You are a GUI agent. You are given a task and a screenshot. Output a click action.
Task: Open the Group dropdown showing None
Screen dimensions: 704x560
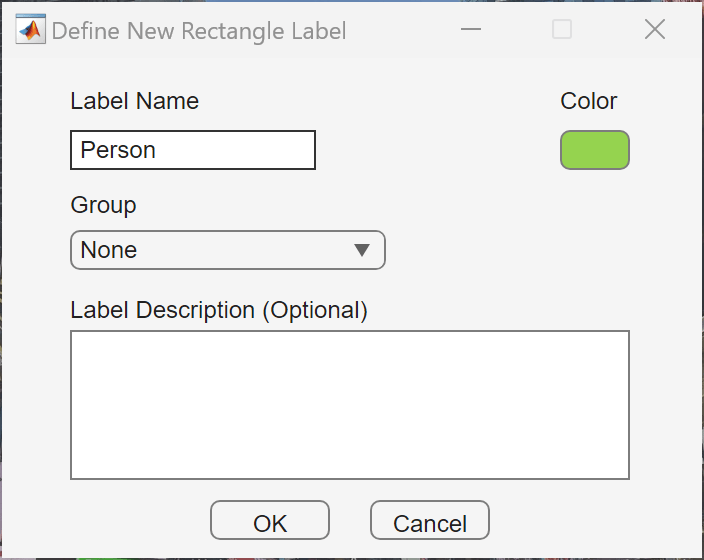pos(227,250)
